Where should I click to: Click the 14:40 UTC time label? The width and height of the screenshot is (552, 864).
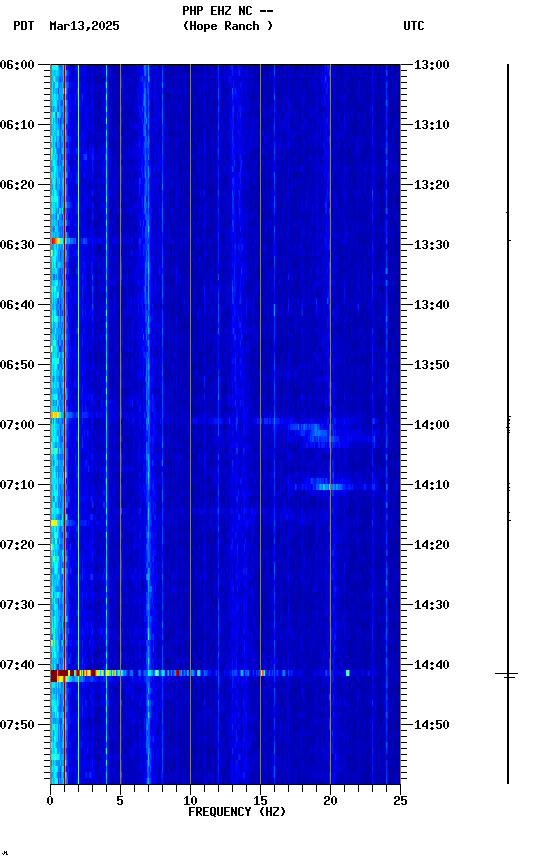[432, 665]
